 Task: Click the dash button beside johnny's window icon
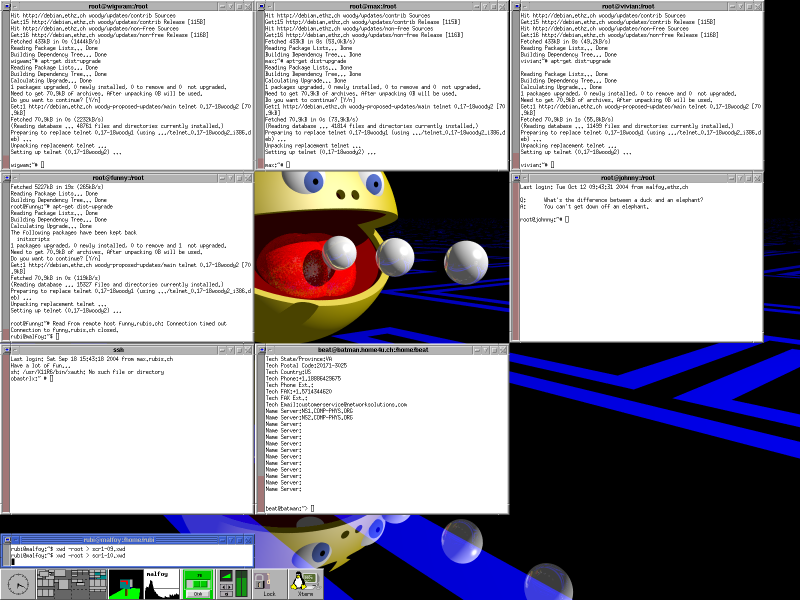pyautogui.click(x=525, y=178)
